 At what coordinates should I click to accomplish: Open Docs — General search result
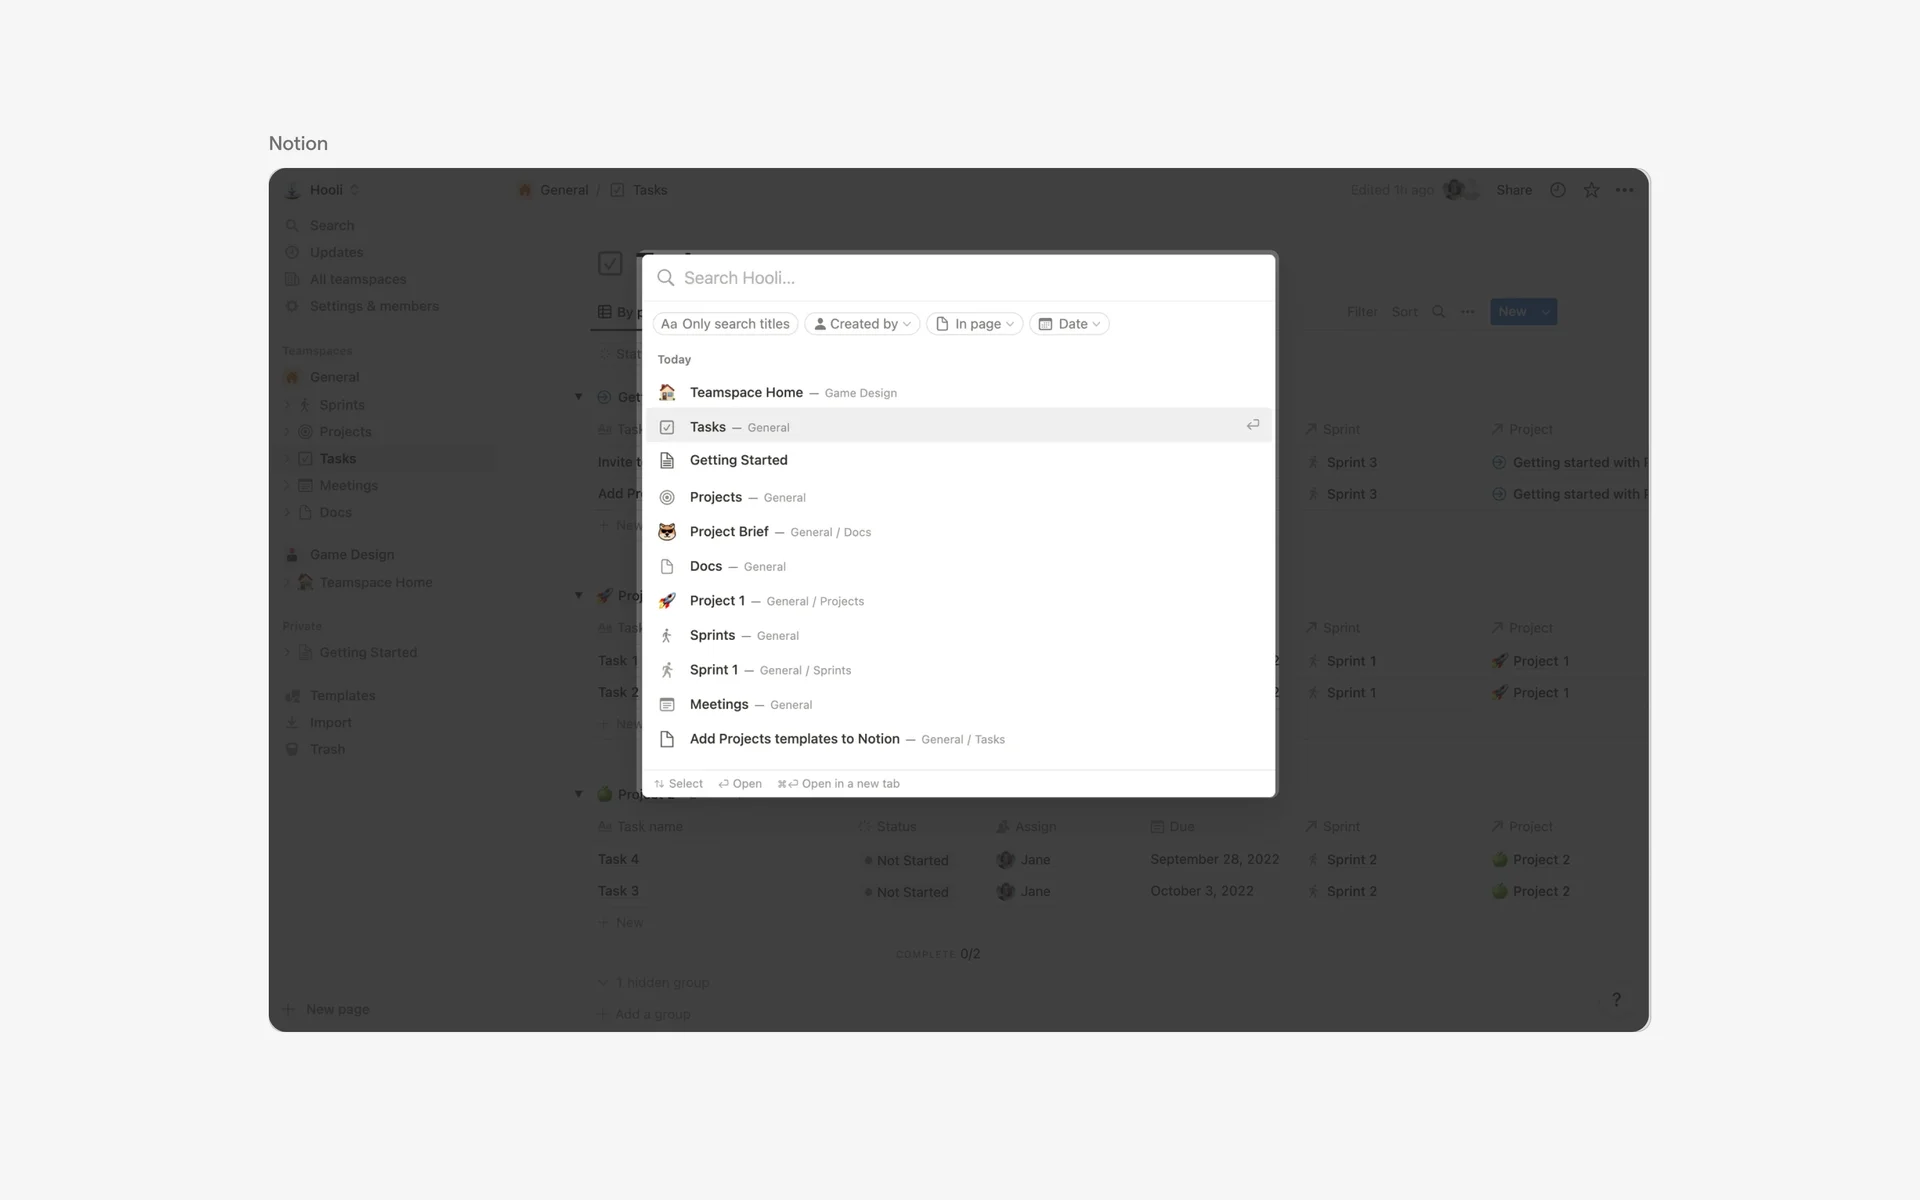tap(959, 566)
